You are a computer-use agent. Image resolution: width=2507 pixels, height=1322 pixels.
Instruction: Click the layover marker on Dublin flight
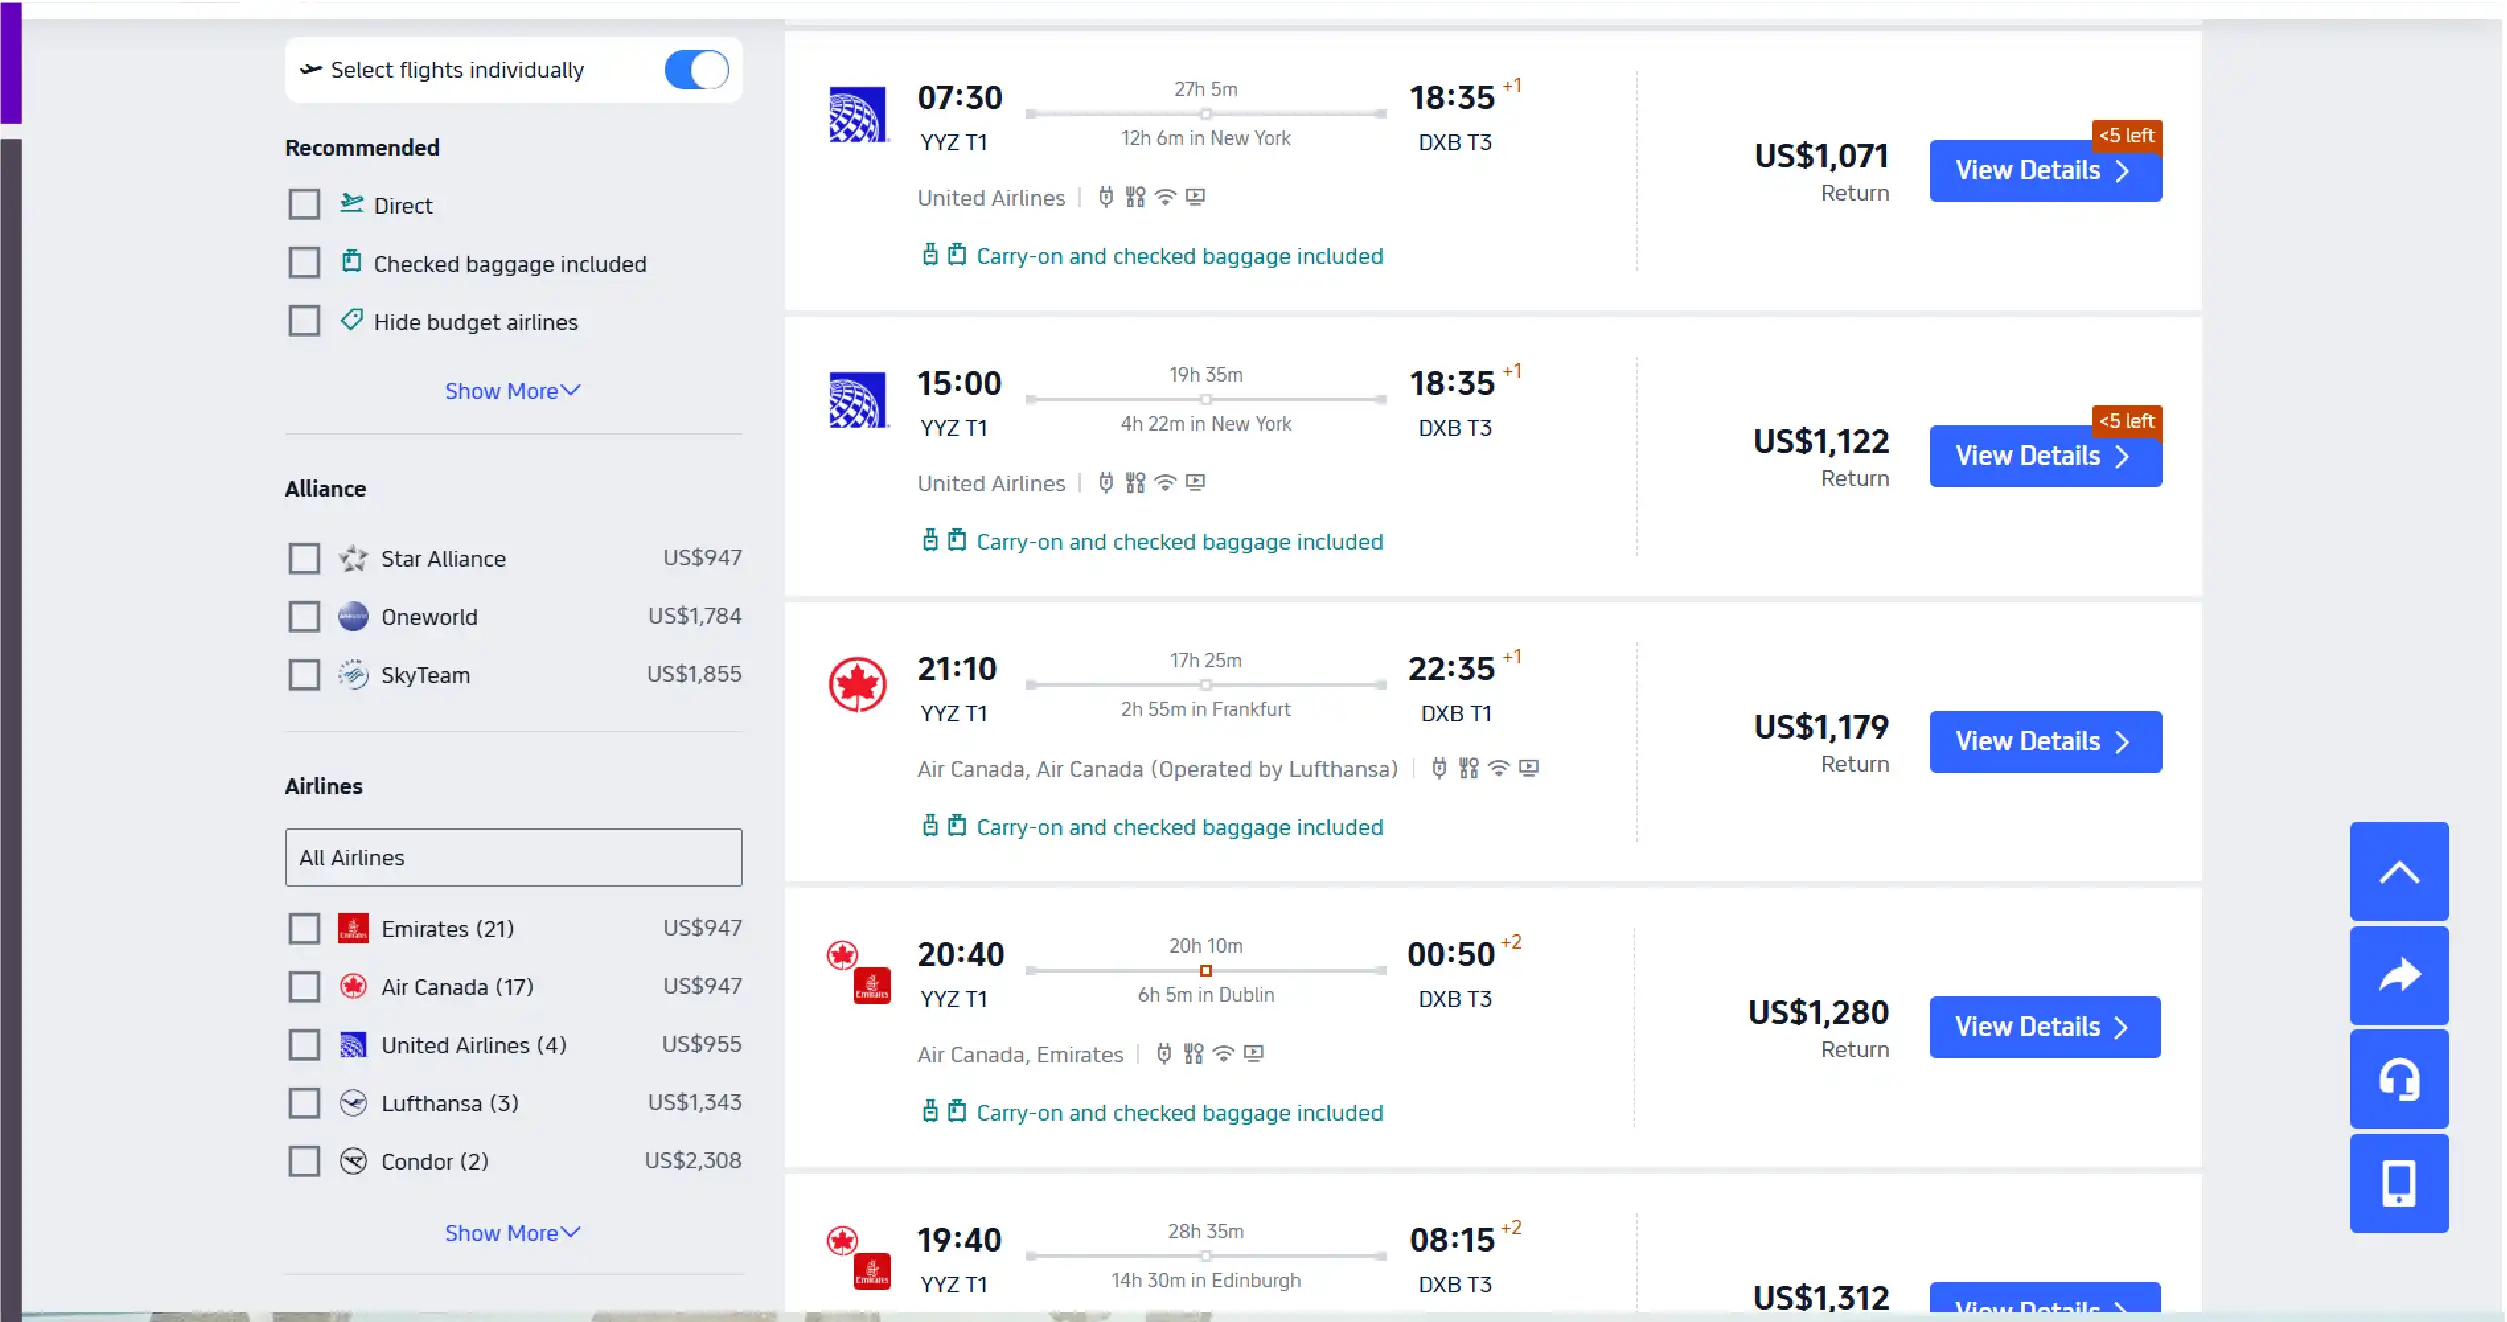pyautogui.click(x=1206, y=970)
